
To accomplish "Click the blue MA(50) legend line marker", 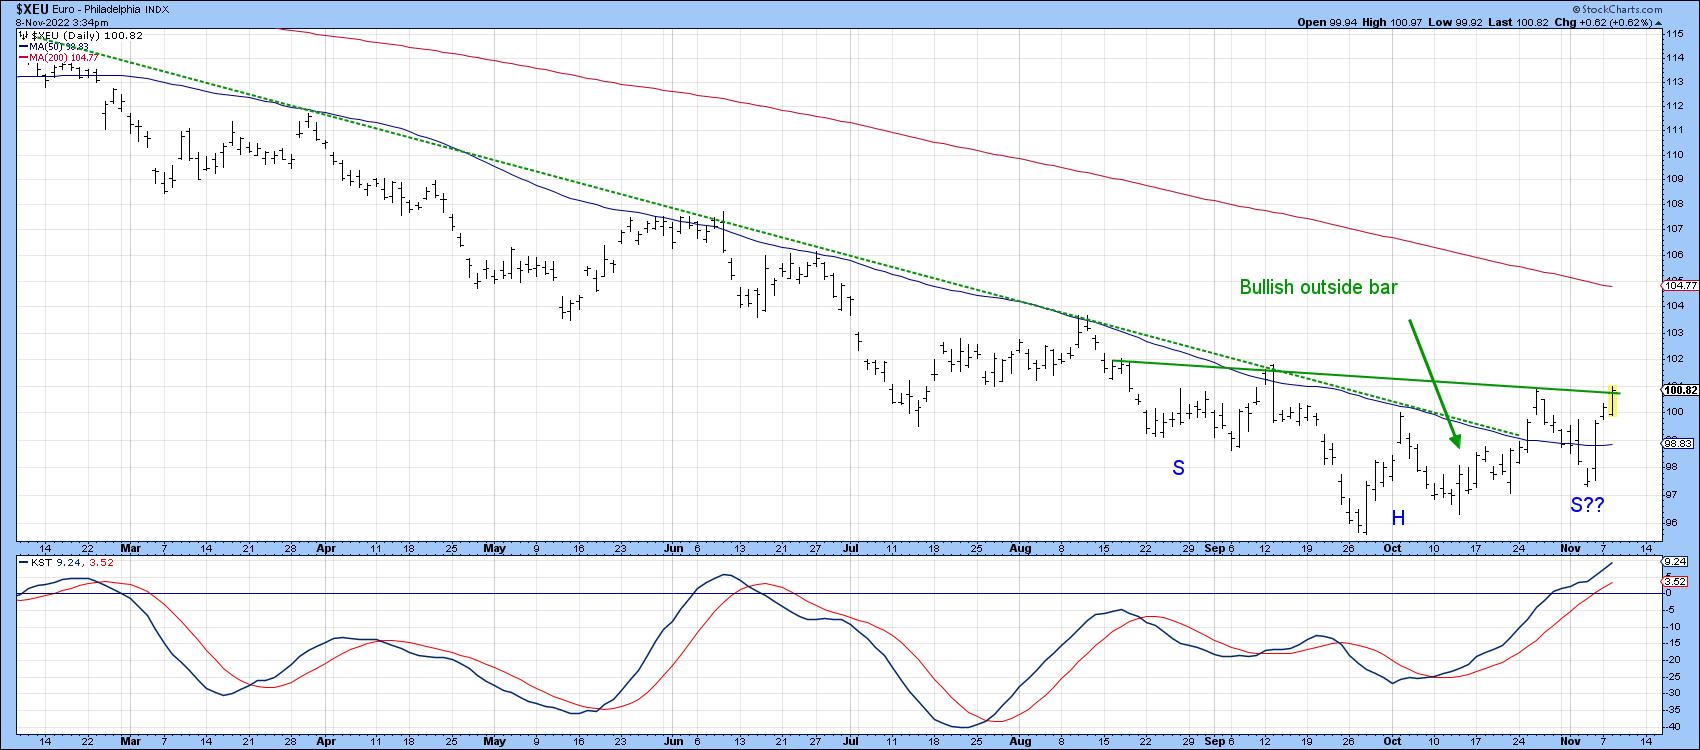I will click(23, 47).
